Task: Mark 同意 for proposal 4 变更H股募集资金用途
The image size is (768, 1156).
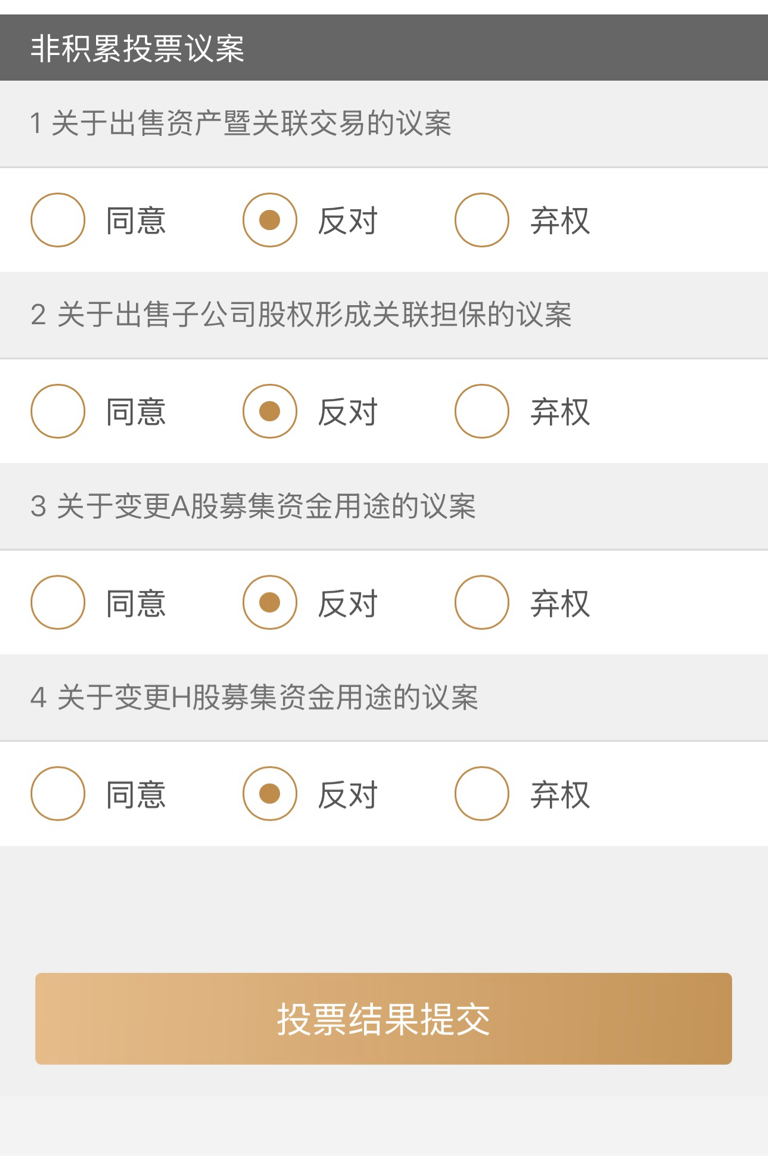Action: 58,794
